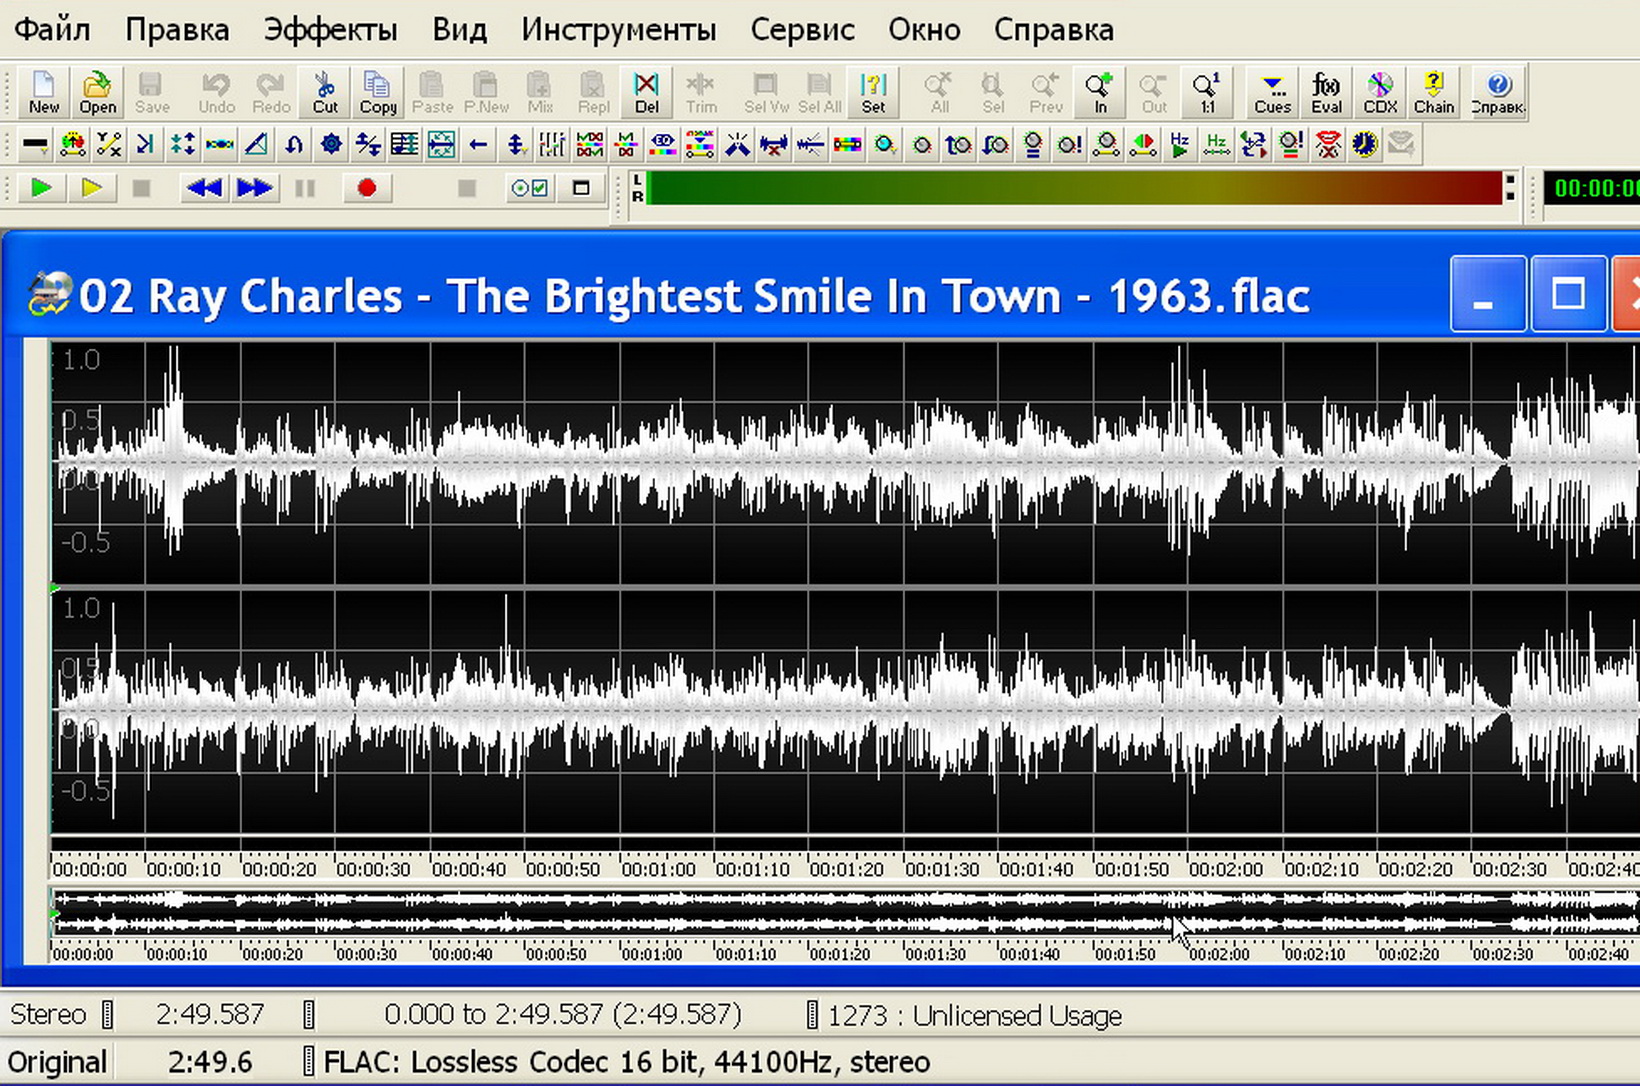Open Fade In volume icon
The width and height of the screenshot is (1640, 1086).
(959, 146)
